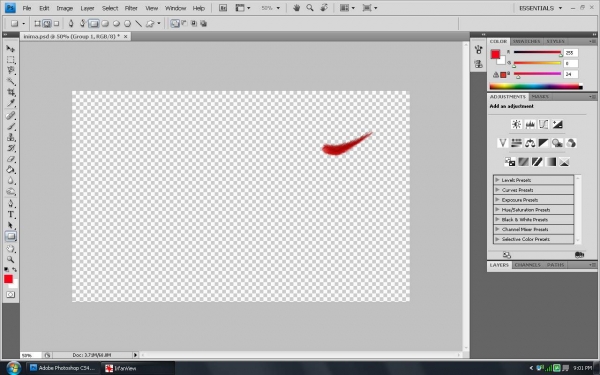The image size is (600, 375).
Task: Select the Blur tool
Action: pos(10,181)
